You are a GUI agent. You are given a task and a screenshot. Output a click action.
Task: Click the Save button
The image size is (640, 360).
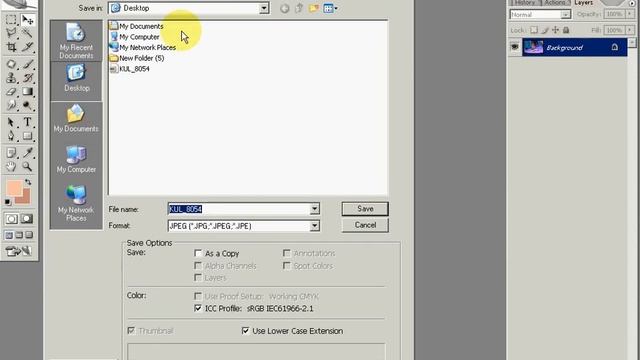click(365, 209)
